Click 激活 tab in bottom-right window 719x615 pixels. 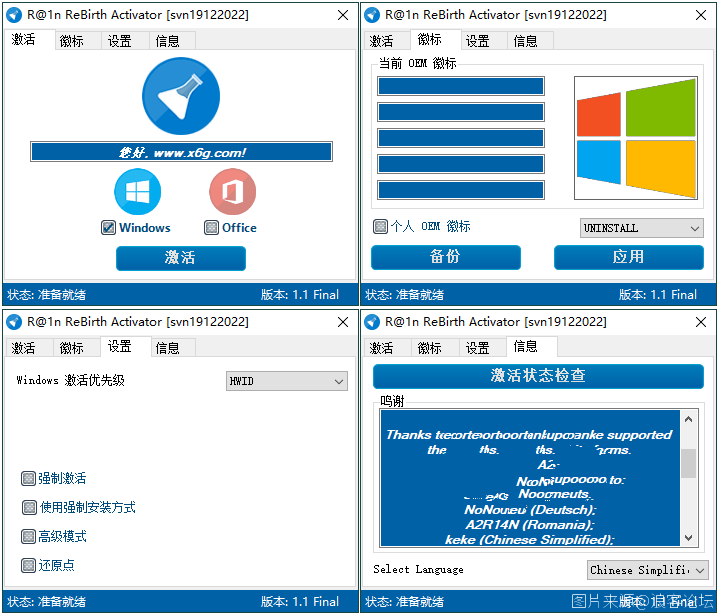point(387,348)
